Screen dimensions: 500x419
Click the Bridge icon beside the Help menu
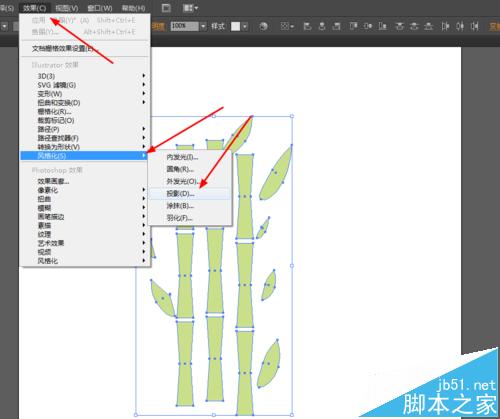point(166,8)
